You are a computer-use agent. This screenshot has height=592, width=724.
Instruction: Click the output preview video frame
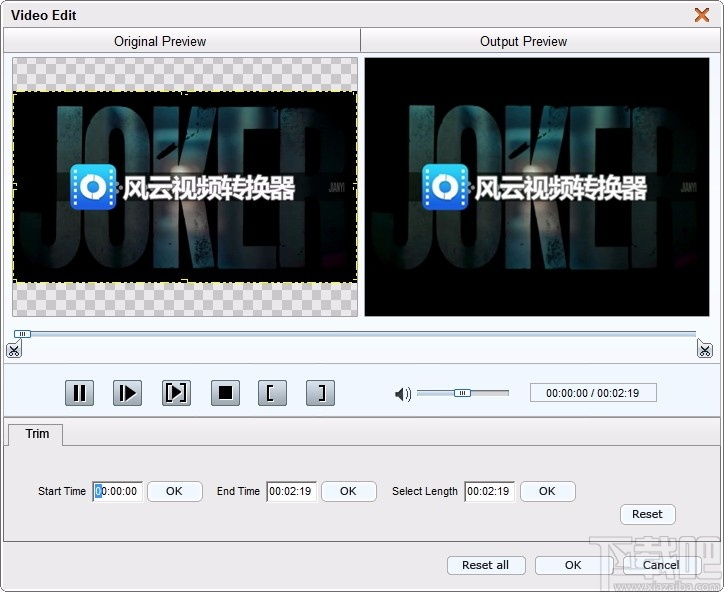pyautogui.click(x=537, y=187)
